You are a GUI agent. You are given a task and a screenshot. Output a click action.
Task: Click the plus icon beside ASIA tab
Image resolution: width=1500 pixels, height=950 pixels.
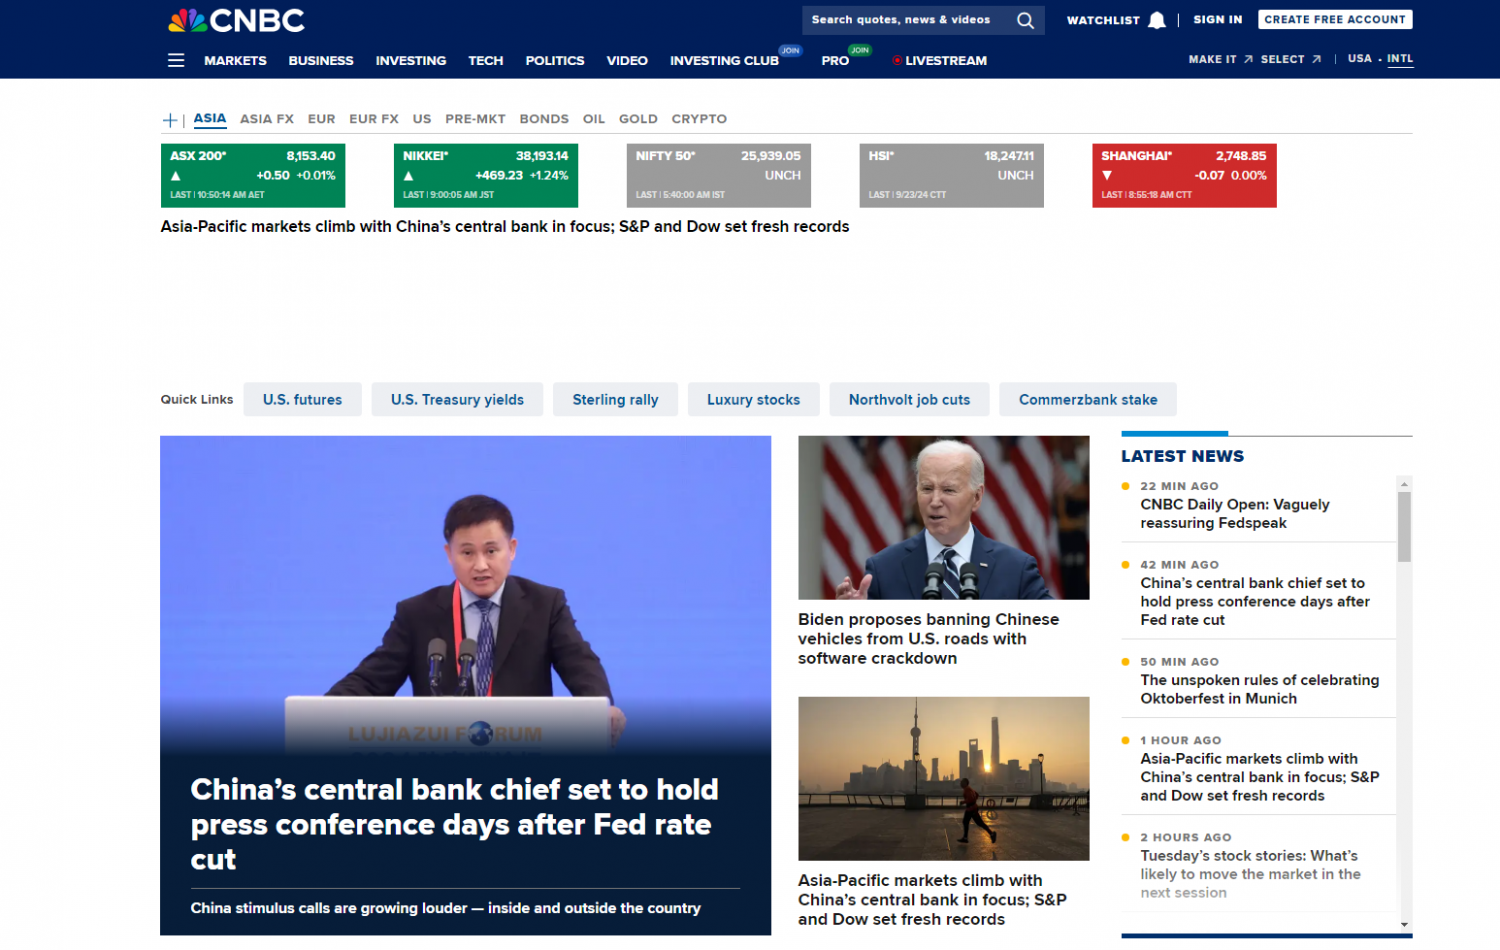(170, 120)
